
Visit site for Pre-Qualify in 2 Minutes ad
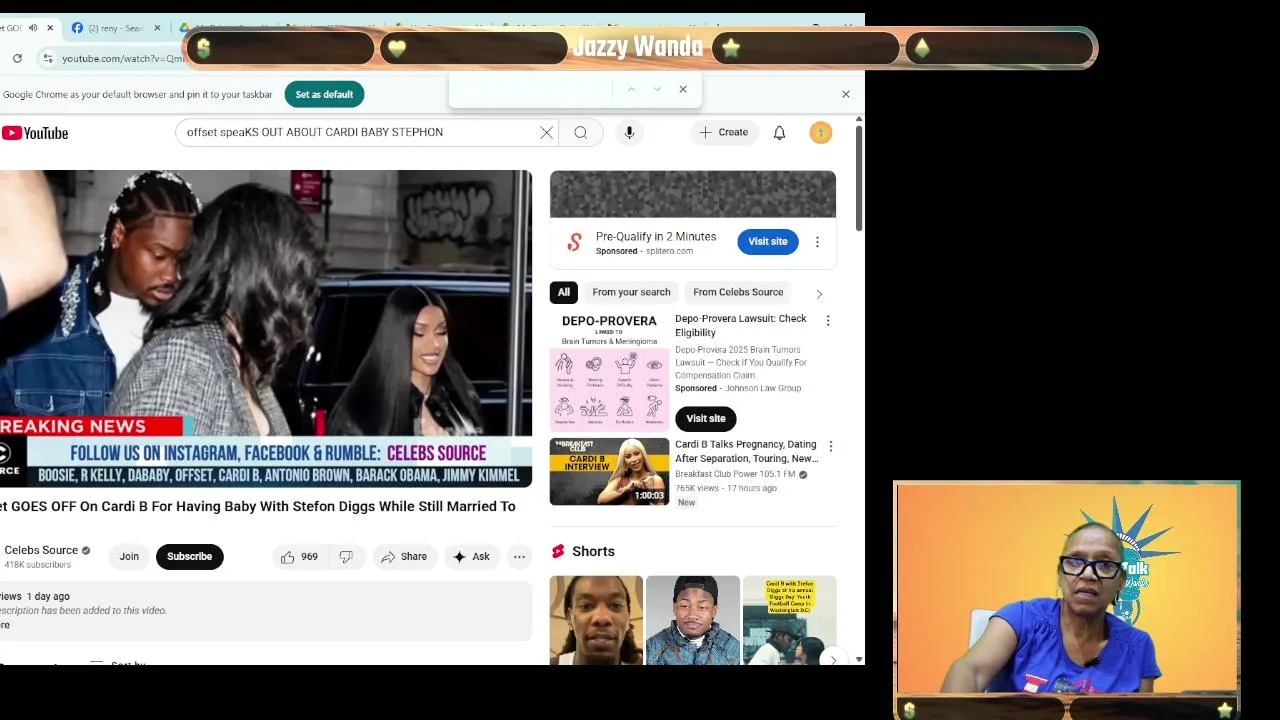click(768, 241)
